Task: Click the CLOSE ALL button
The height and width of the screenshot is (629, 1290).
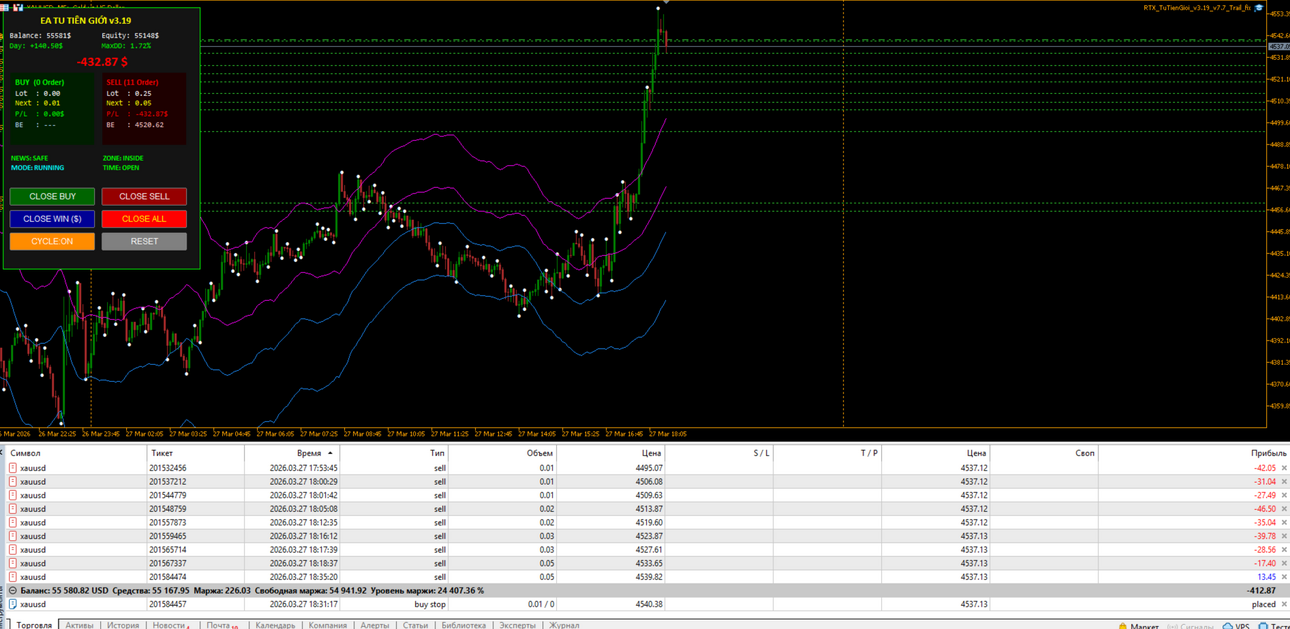Action: click(x=144, y=219)
